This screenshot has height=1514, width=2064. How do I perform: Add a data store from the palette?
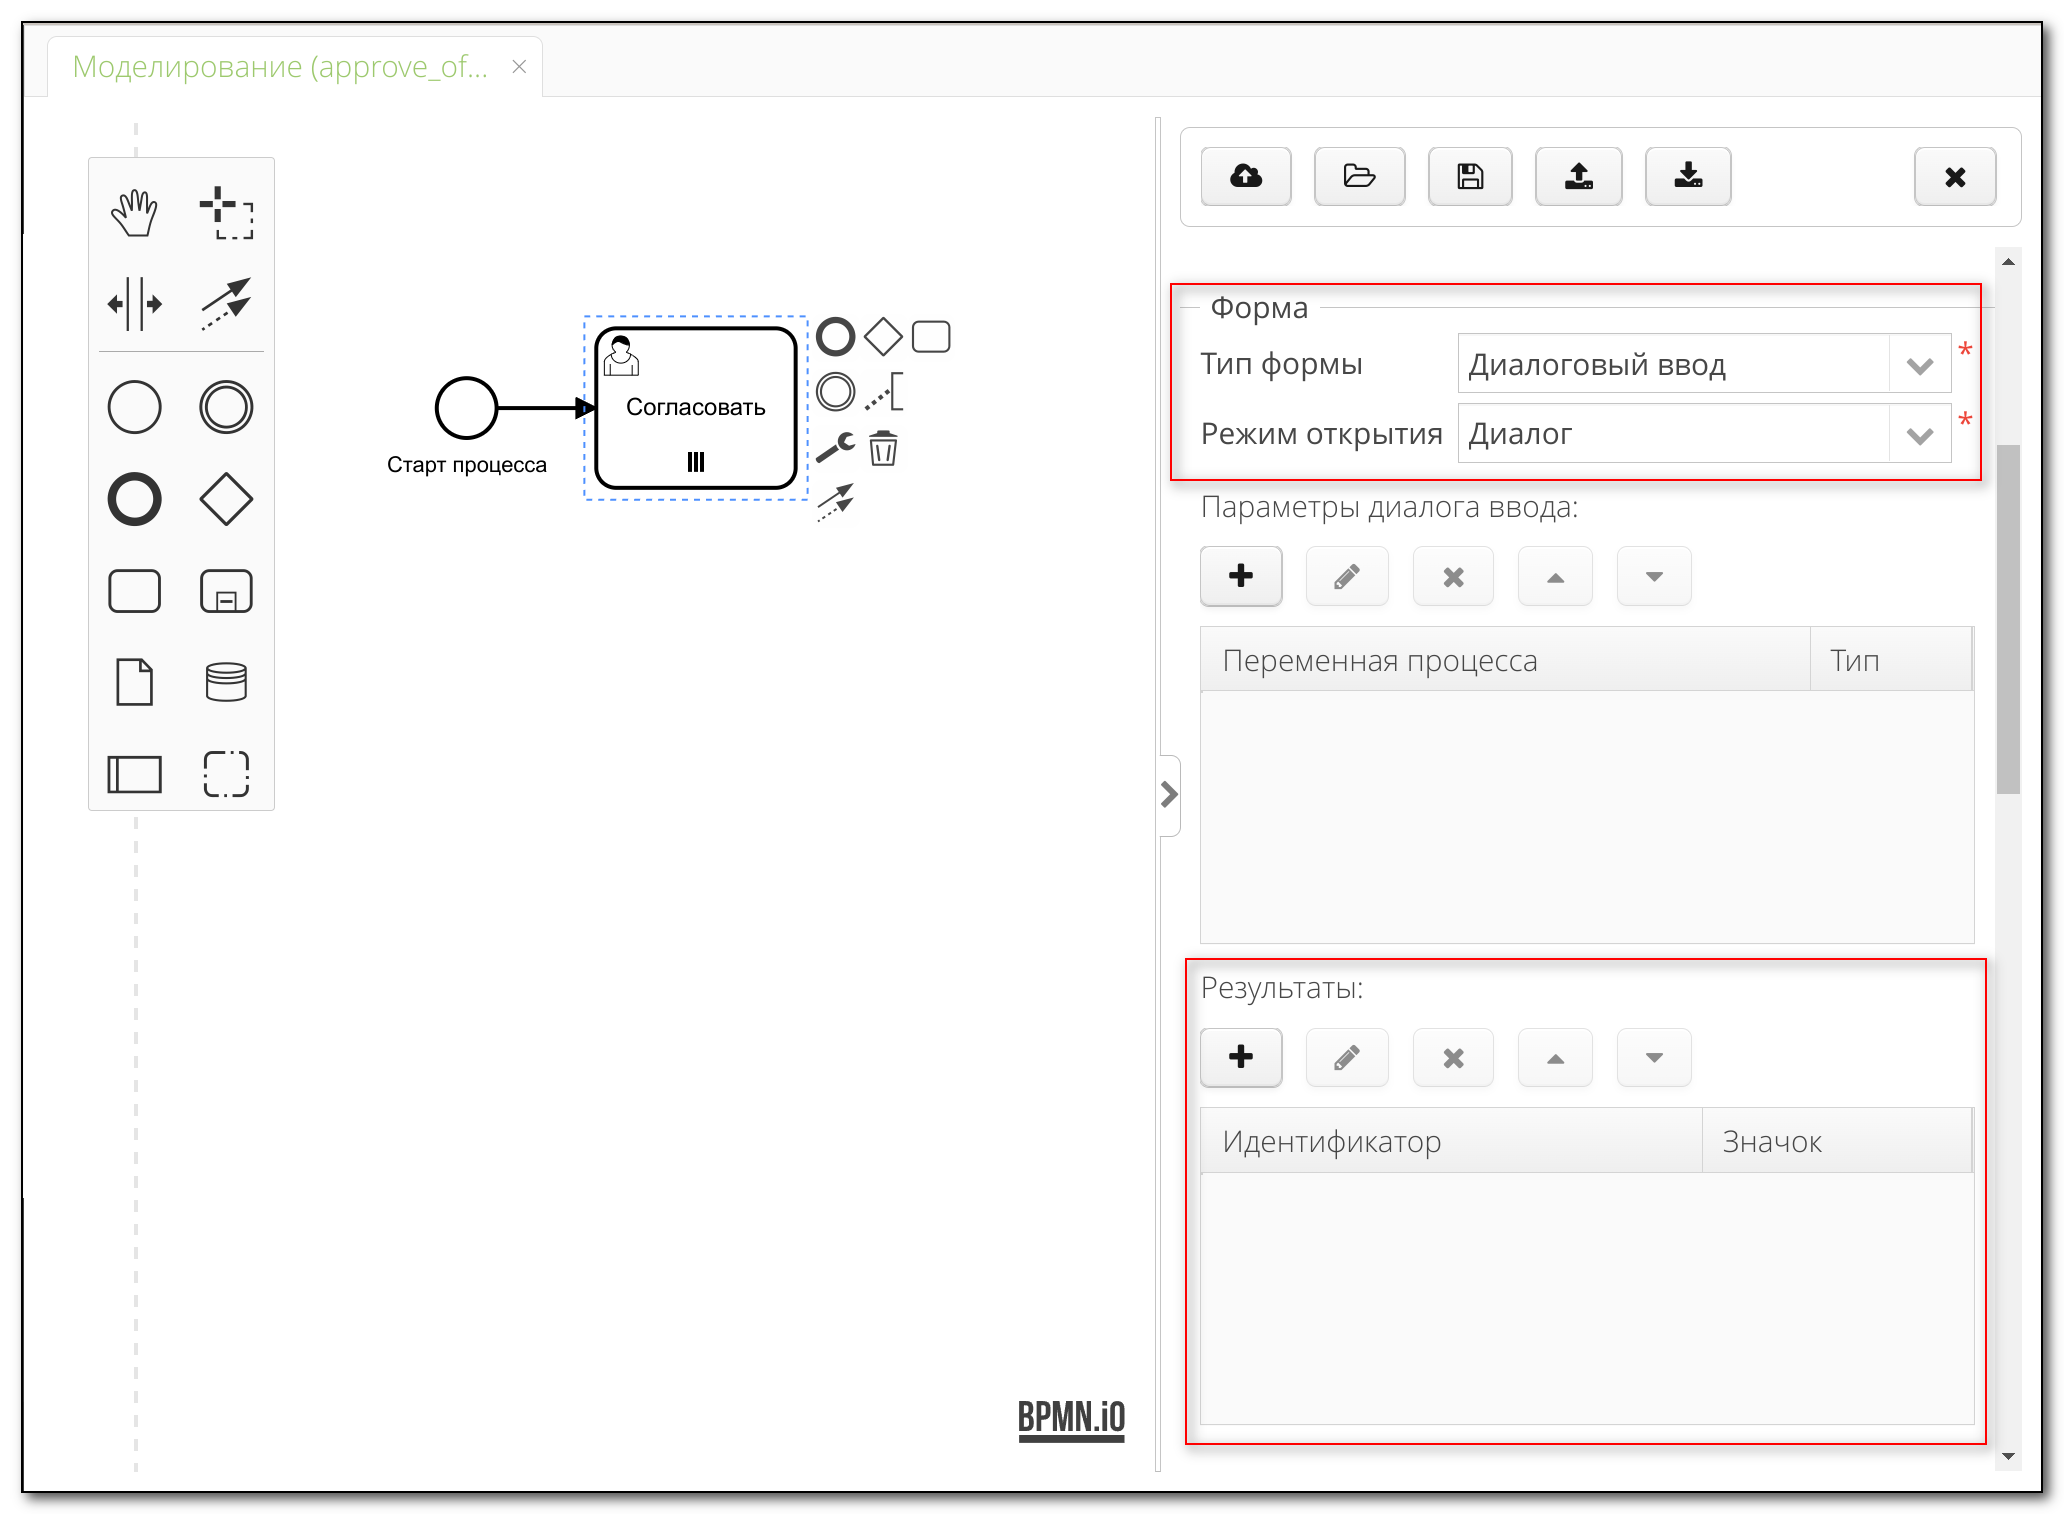point(225,680)
